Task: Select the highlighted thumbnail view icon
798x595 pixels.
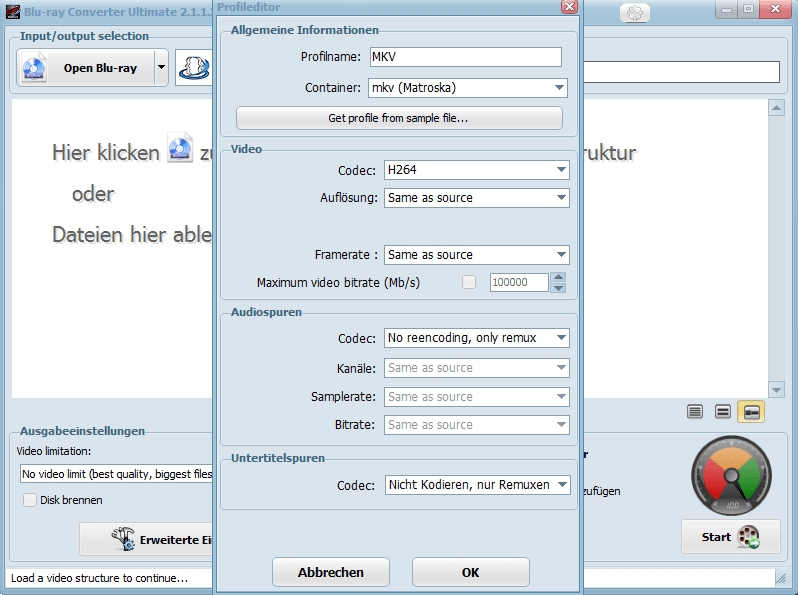Action: click(x=751, y=411)
